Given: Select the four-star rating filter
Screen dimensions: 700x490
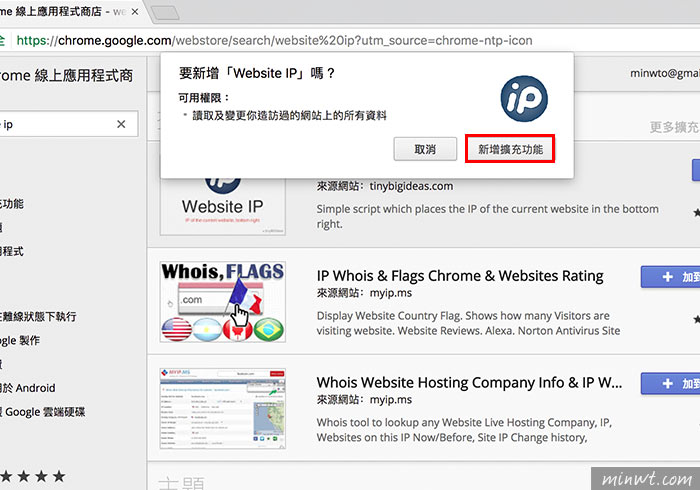Looking at the screenshot, I should [x=33, y=476].
